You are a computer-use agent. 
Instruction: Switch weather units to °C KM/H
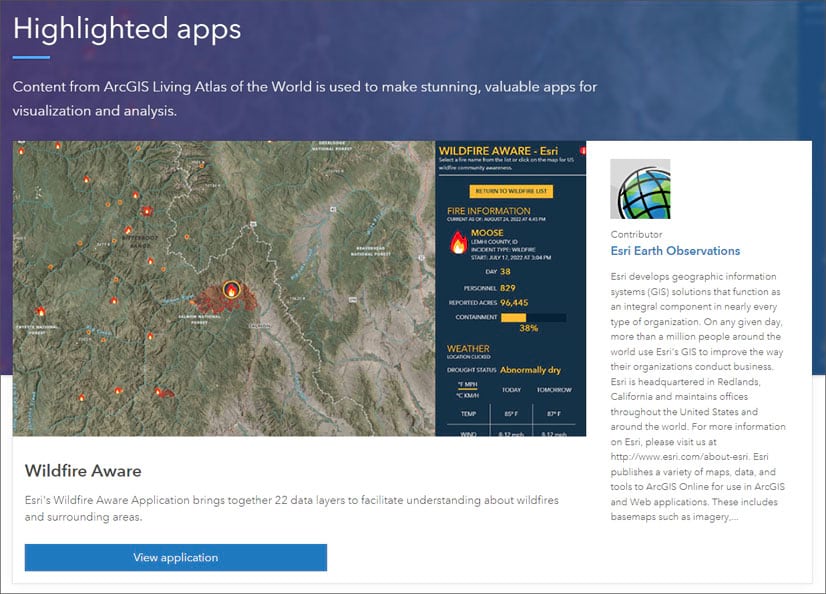[467, 396]
